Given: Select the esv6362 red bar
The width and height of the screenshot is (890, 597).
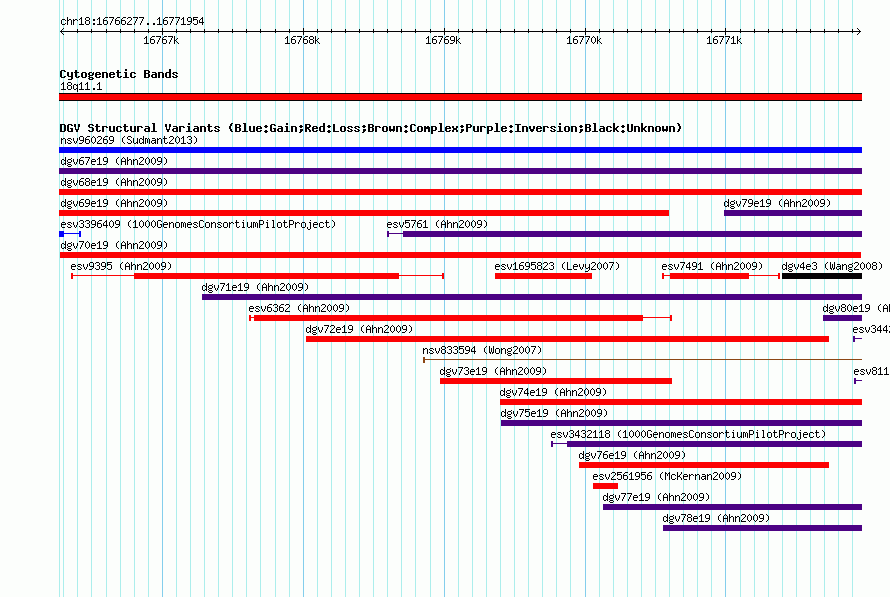Looking at the screenshot, I should click(x=448, y=318).
